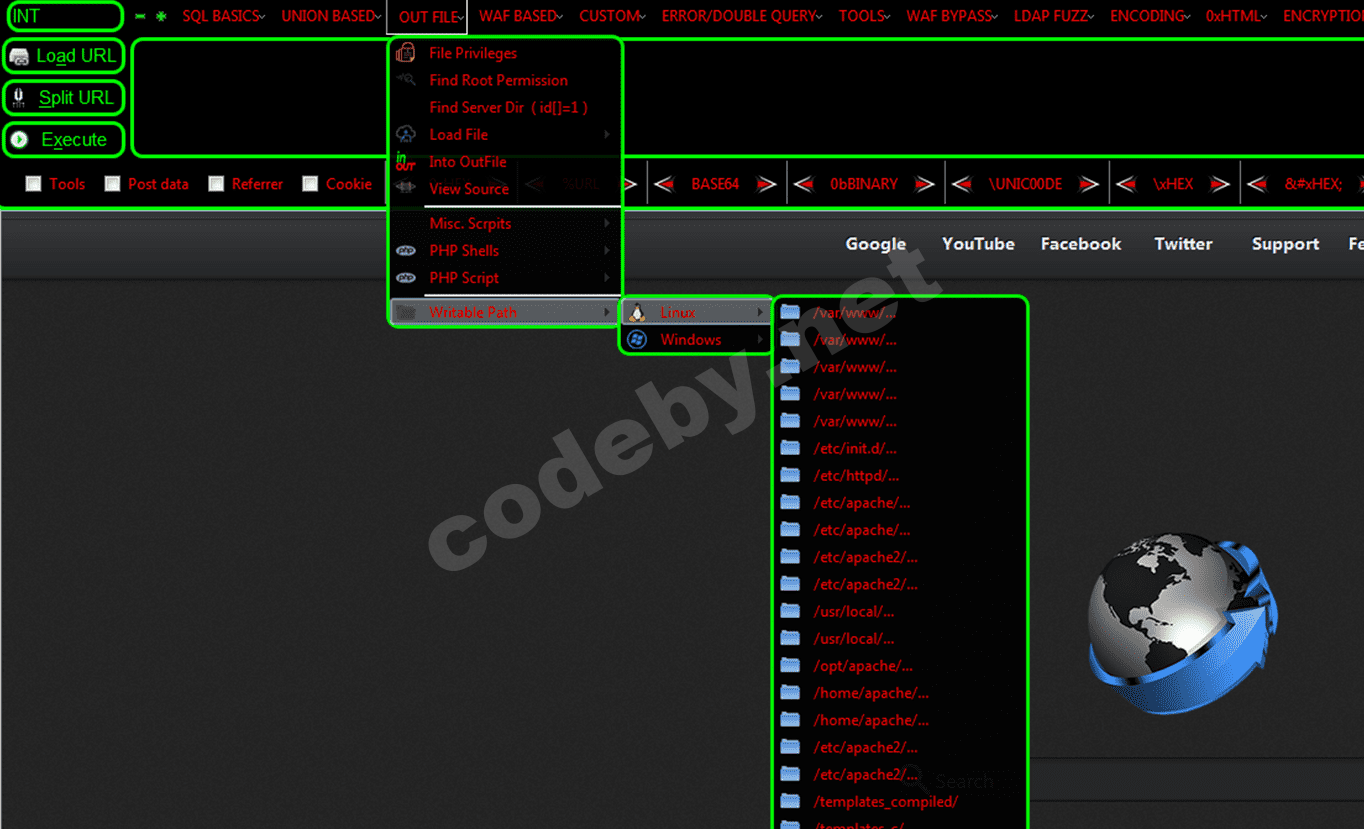Click the PHP icon beside PHP Script
The width and height of the screenshot is (1364, 829).
406,278
